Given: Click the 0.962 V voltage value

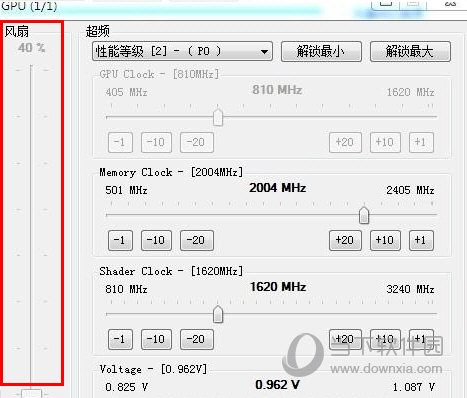Looking at the screenshot, I should (277, 385).
